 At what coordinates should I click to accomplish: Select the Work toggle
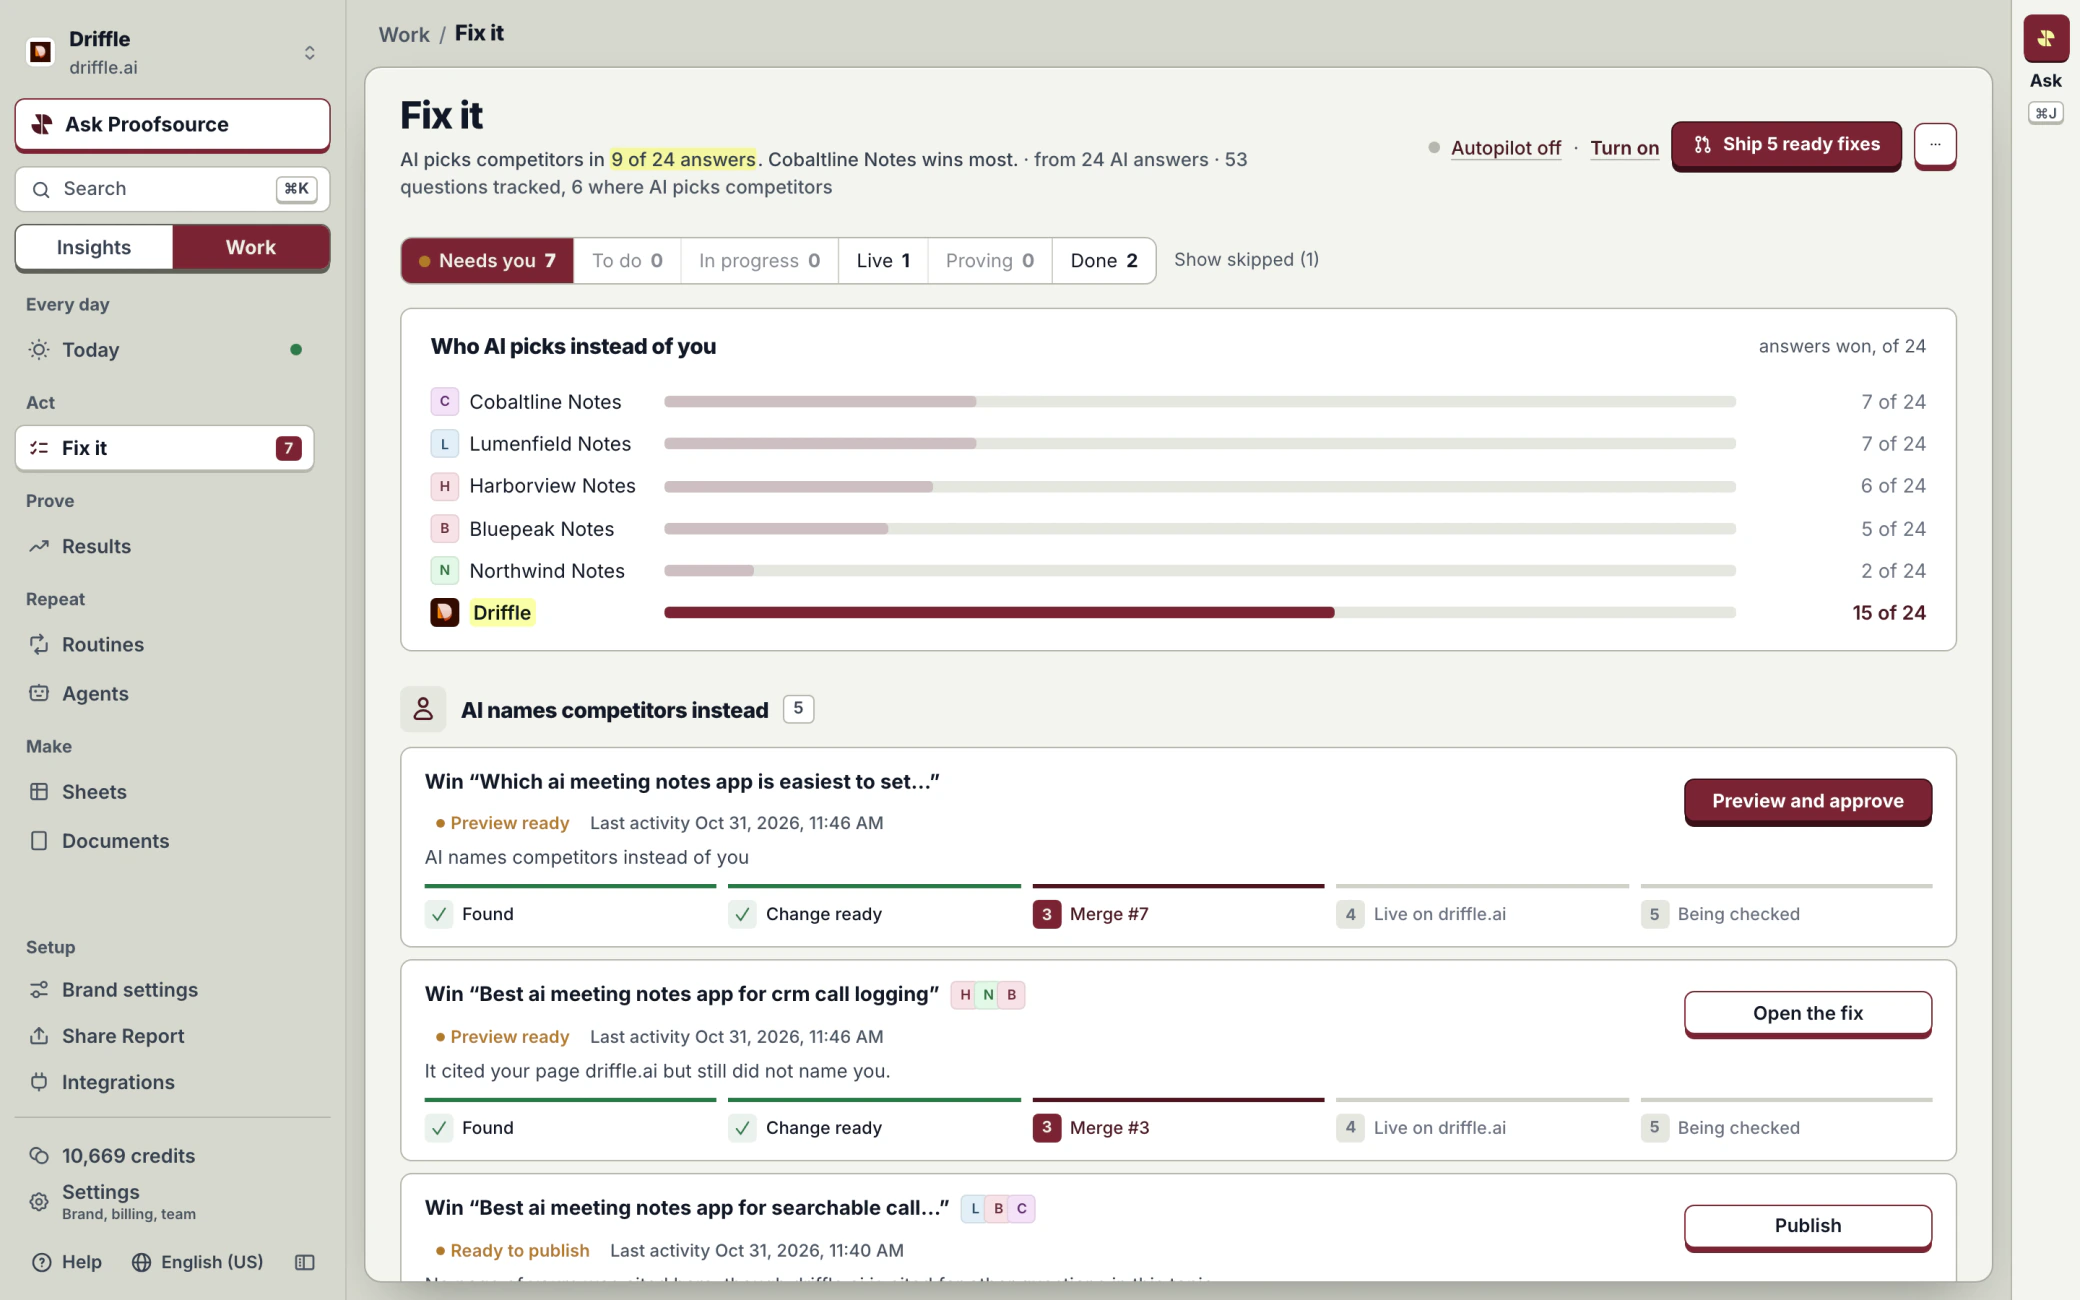coord(251,247)
